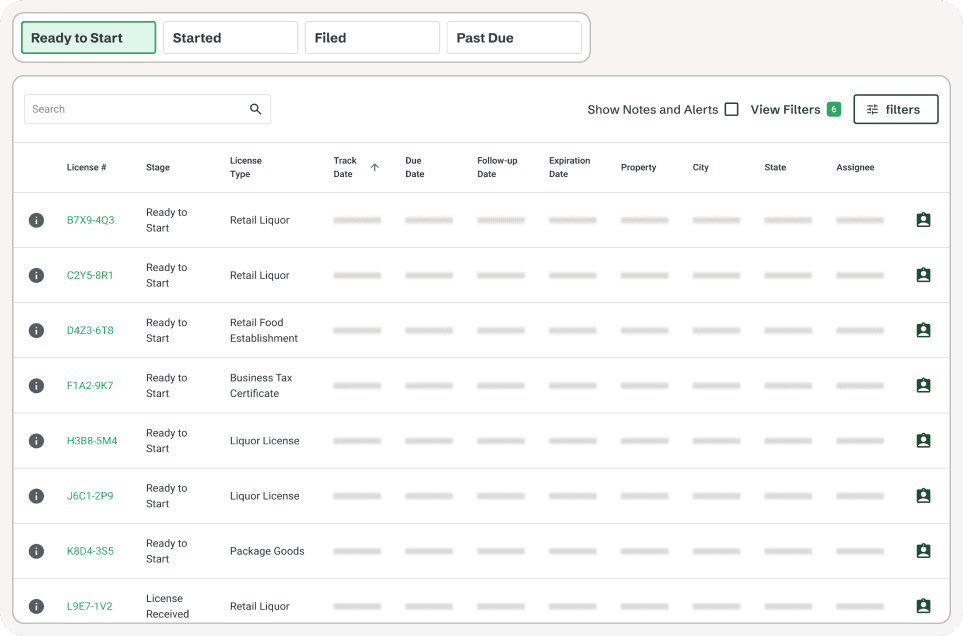Switch to the Past Due tab
963x636 pixels.
pyautogui.click(x=514, y=37)
